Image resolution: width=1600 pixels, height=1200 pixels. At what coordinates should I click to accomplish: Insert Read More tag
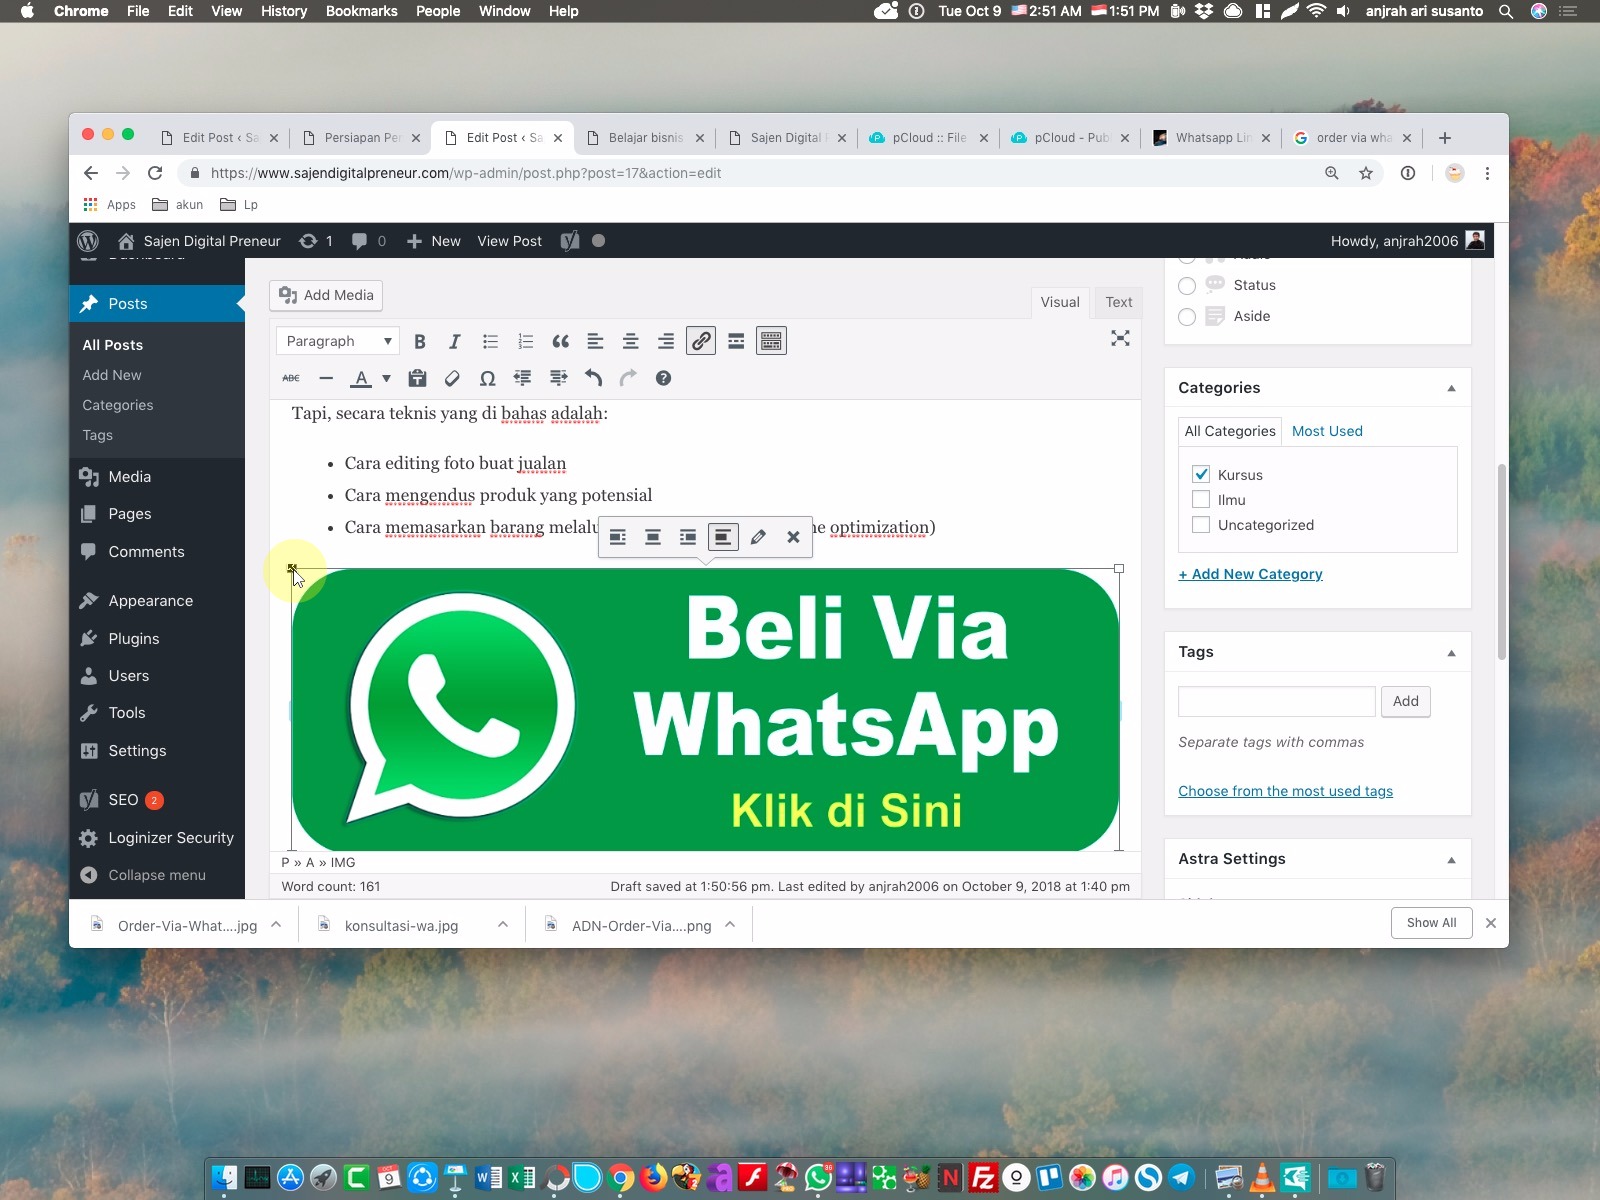[x=736, y=341]
